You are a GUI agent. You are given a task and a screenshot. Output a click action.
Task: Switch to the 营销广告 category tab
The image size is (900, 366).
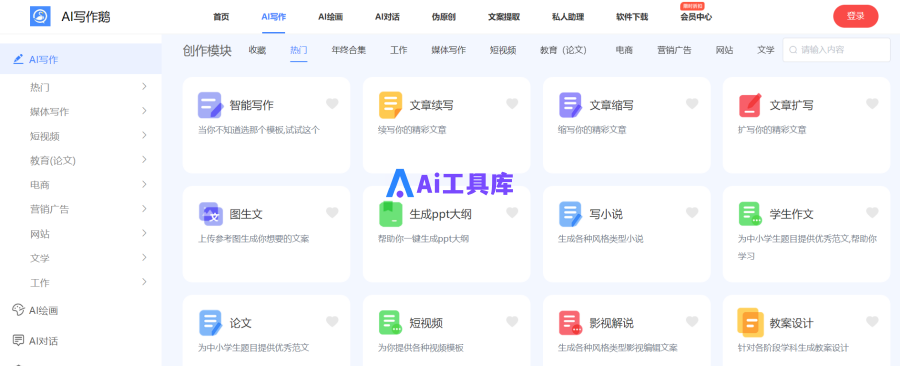pos(674,50)
